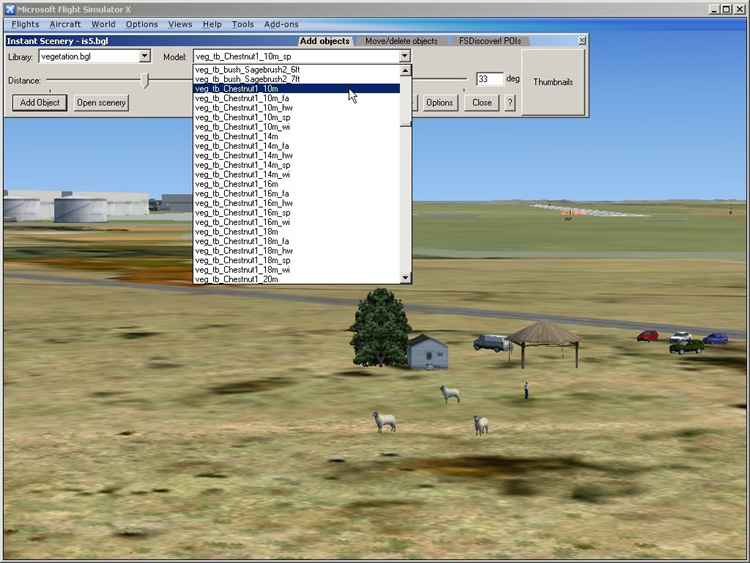Click the Close button in Instant Scenery

coord(482,102)
